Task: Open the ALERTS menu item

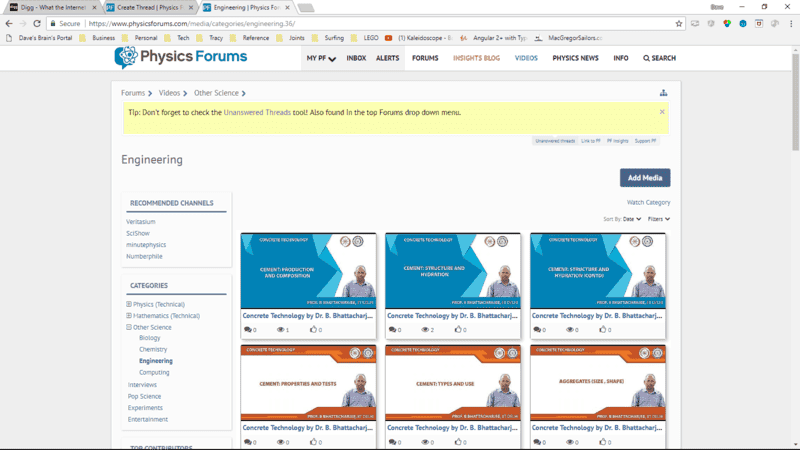Action: [387, 58]
